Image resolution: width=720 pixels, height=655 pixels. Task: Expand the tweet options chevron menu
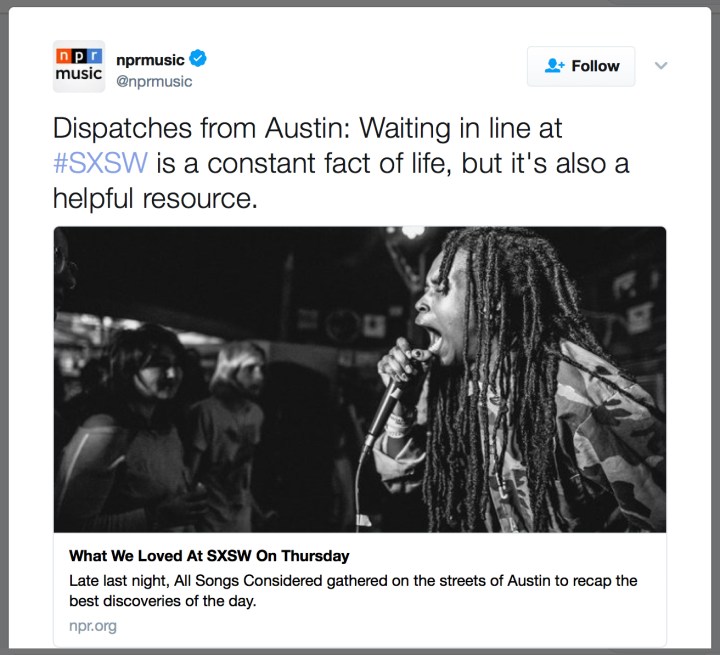661,66
